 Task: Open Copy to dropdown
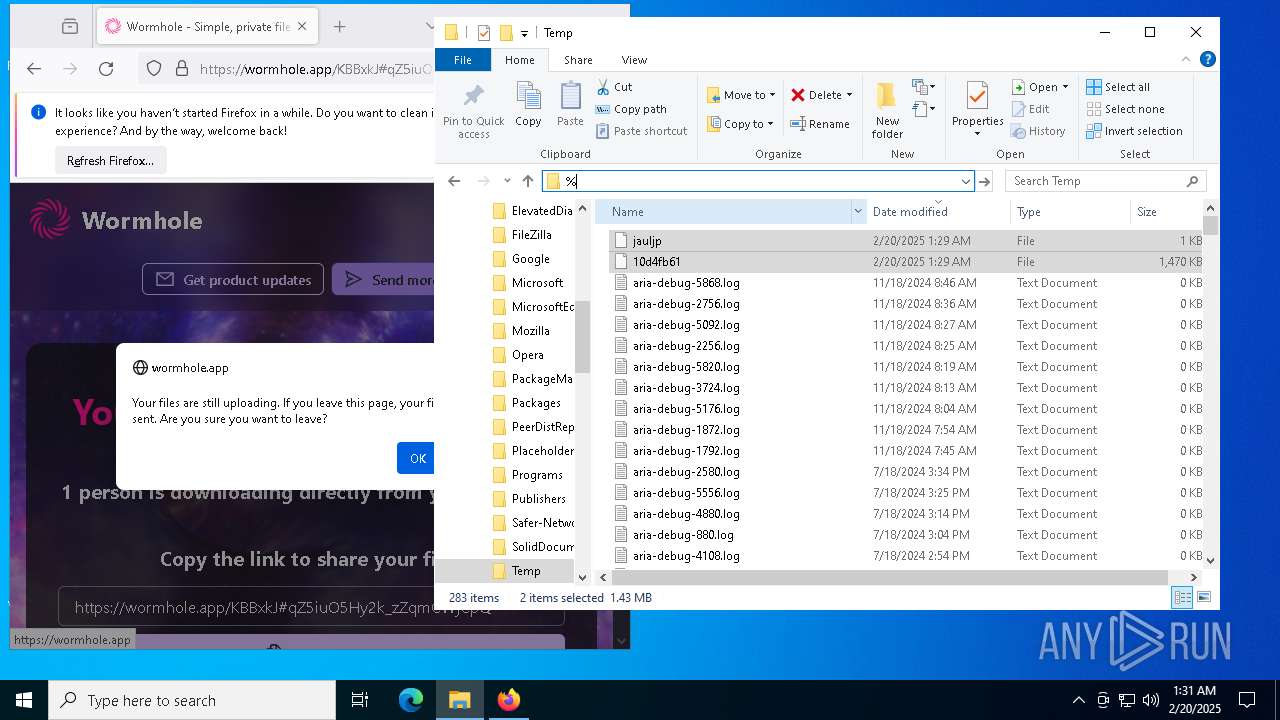coord(741,124)
